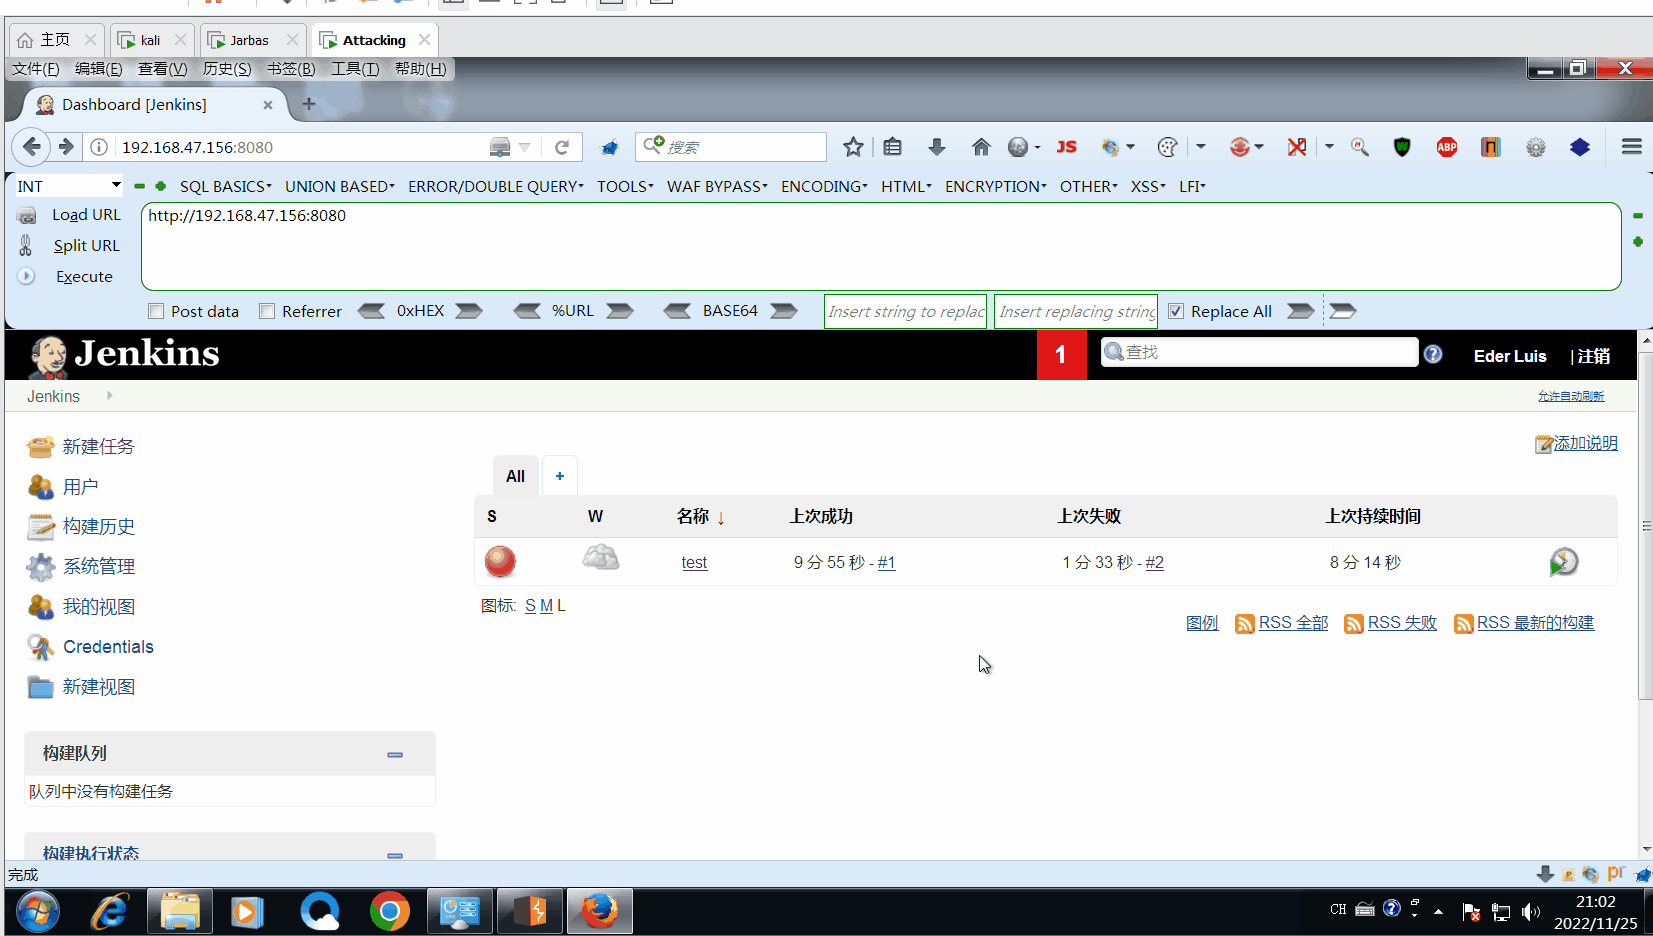Click the HackBar Execute icon

27,276
